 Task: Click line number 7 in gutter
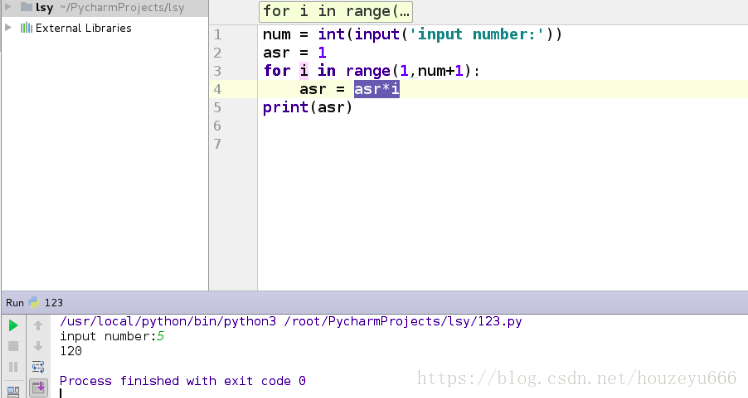click(218, 144)
